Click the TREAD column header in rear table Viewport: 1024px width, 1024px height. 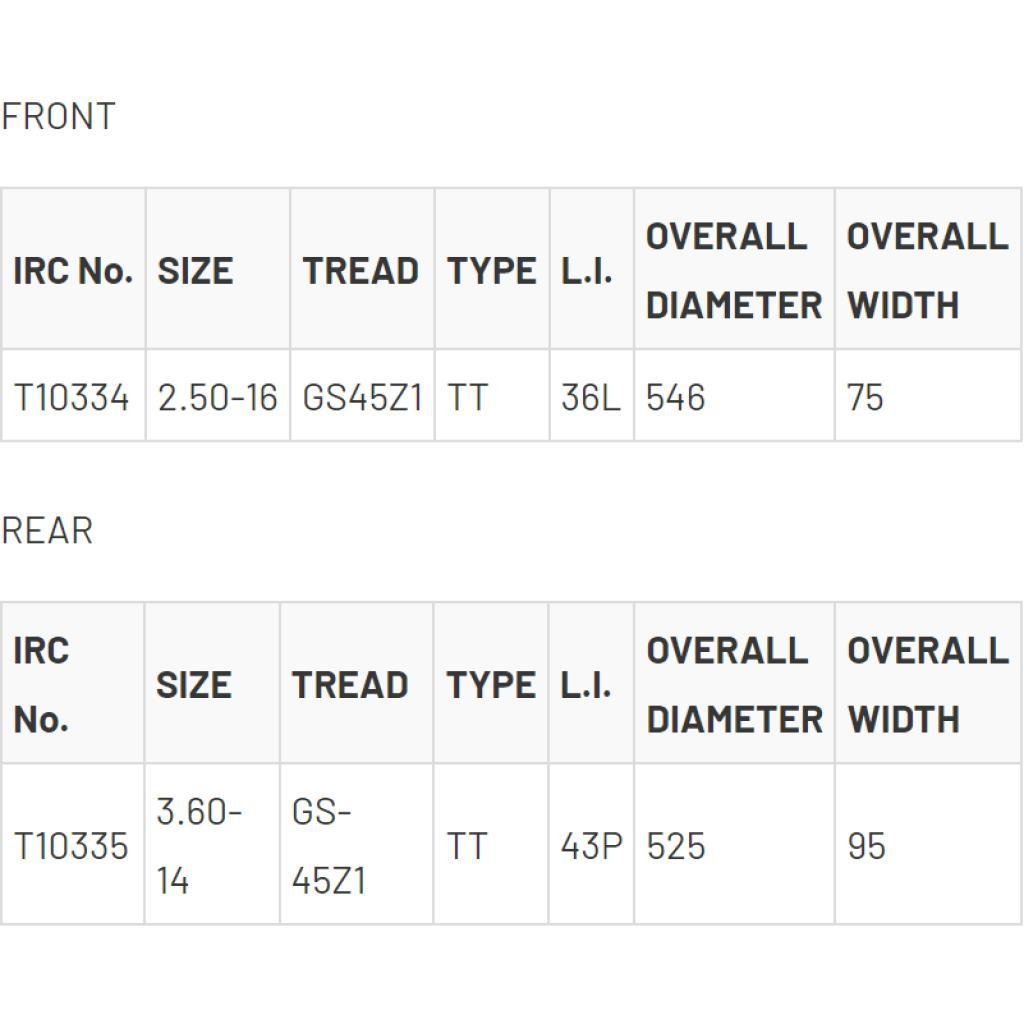350,685
